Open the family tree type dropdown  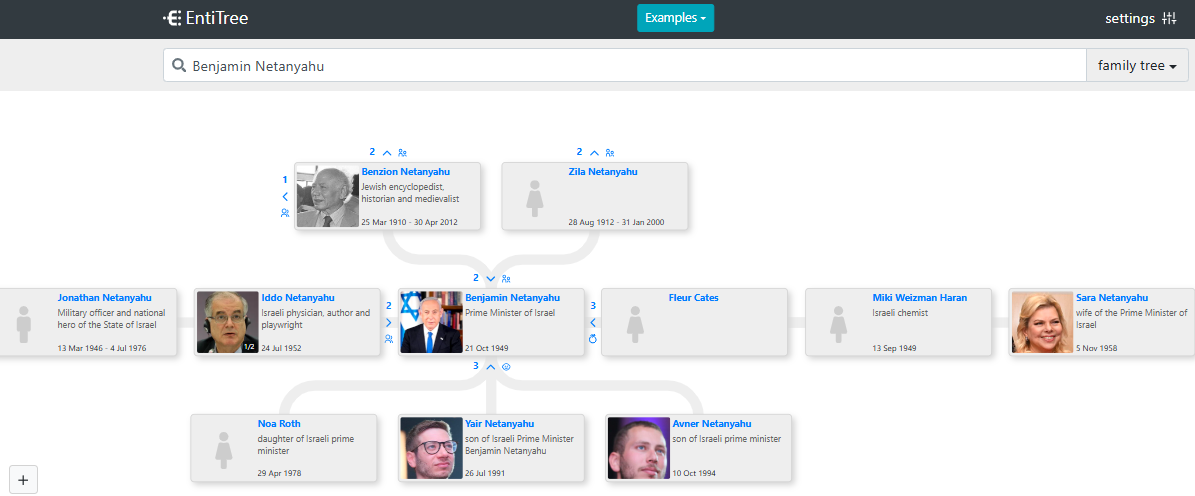click(1136, 66)
